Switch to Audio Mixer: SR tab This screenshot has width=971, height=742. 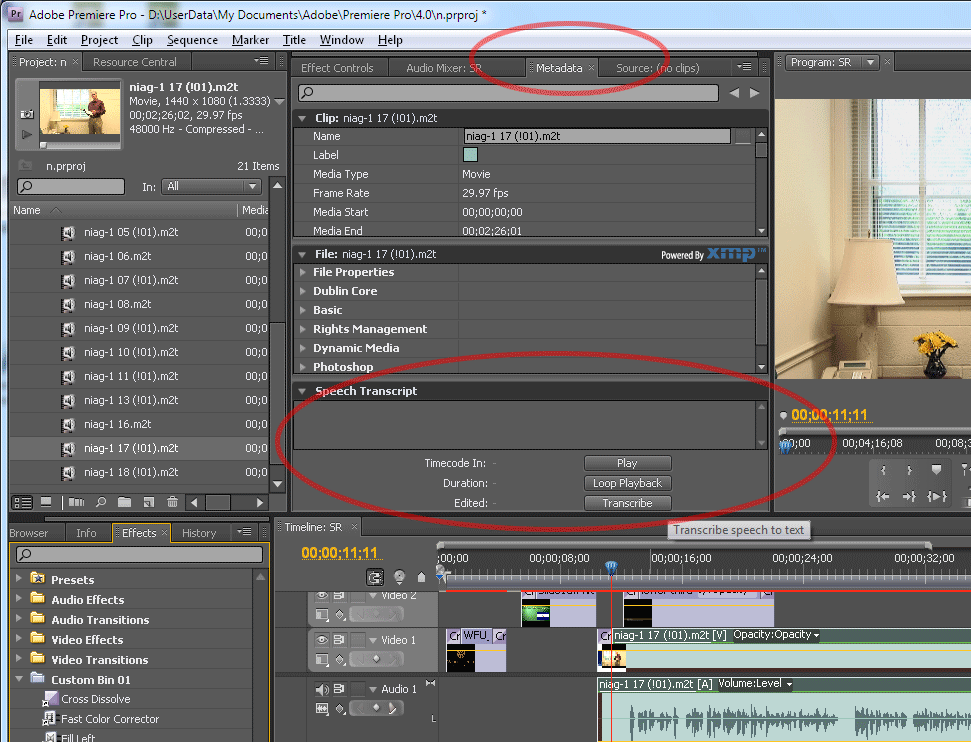(443, 68)
